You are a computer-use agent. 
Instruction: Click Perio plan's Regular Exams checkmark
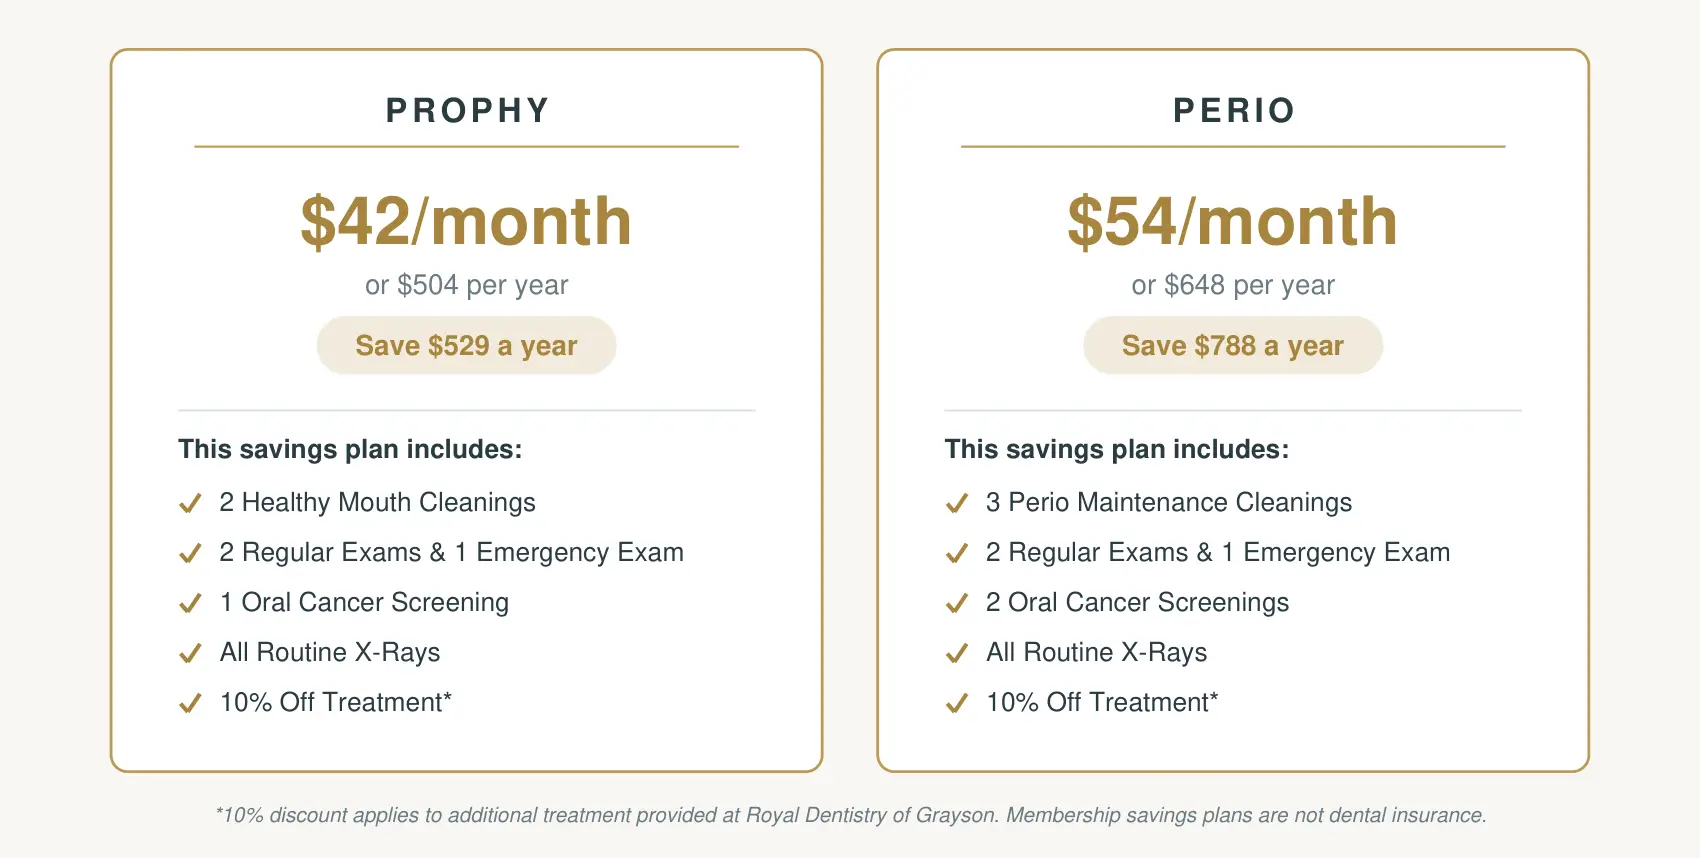pyautogui.click(x=957, y=553)
